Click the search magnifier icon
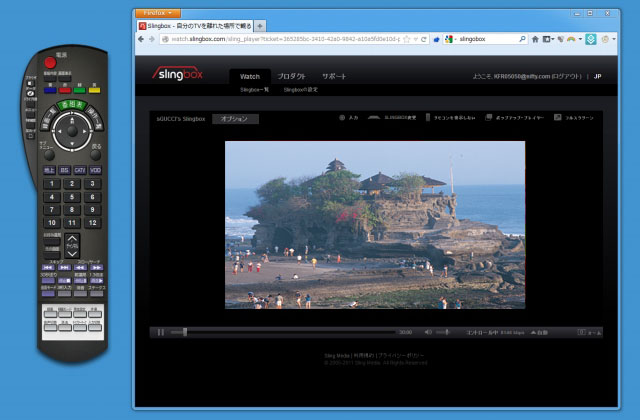 [522, 39]
